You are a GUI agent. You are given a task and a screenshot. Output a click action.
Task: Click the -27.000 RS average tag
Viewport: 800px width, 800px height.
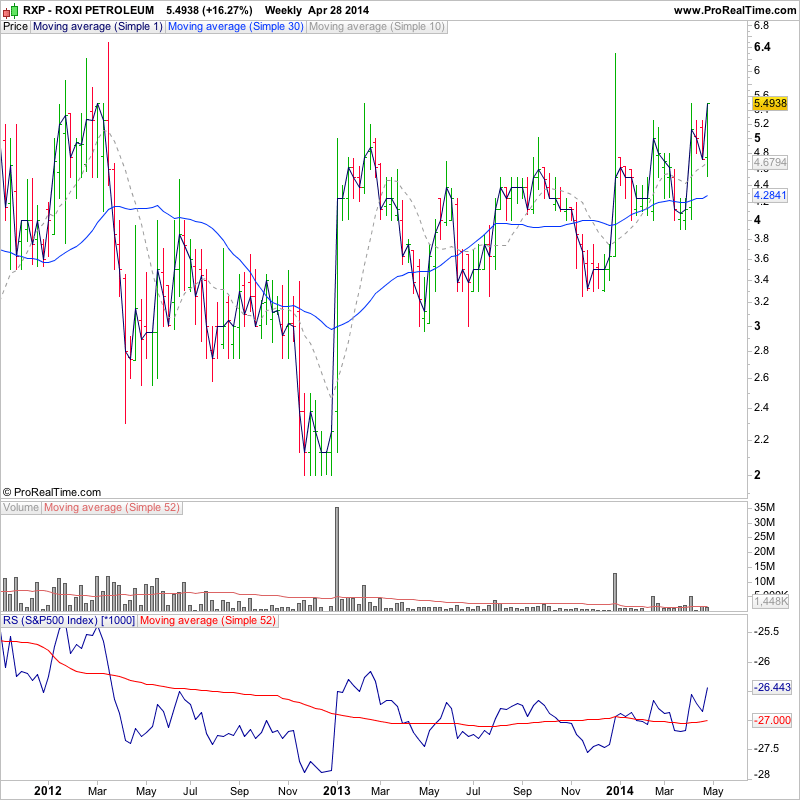pos(773,720)
